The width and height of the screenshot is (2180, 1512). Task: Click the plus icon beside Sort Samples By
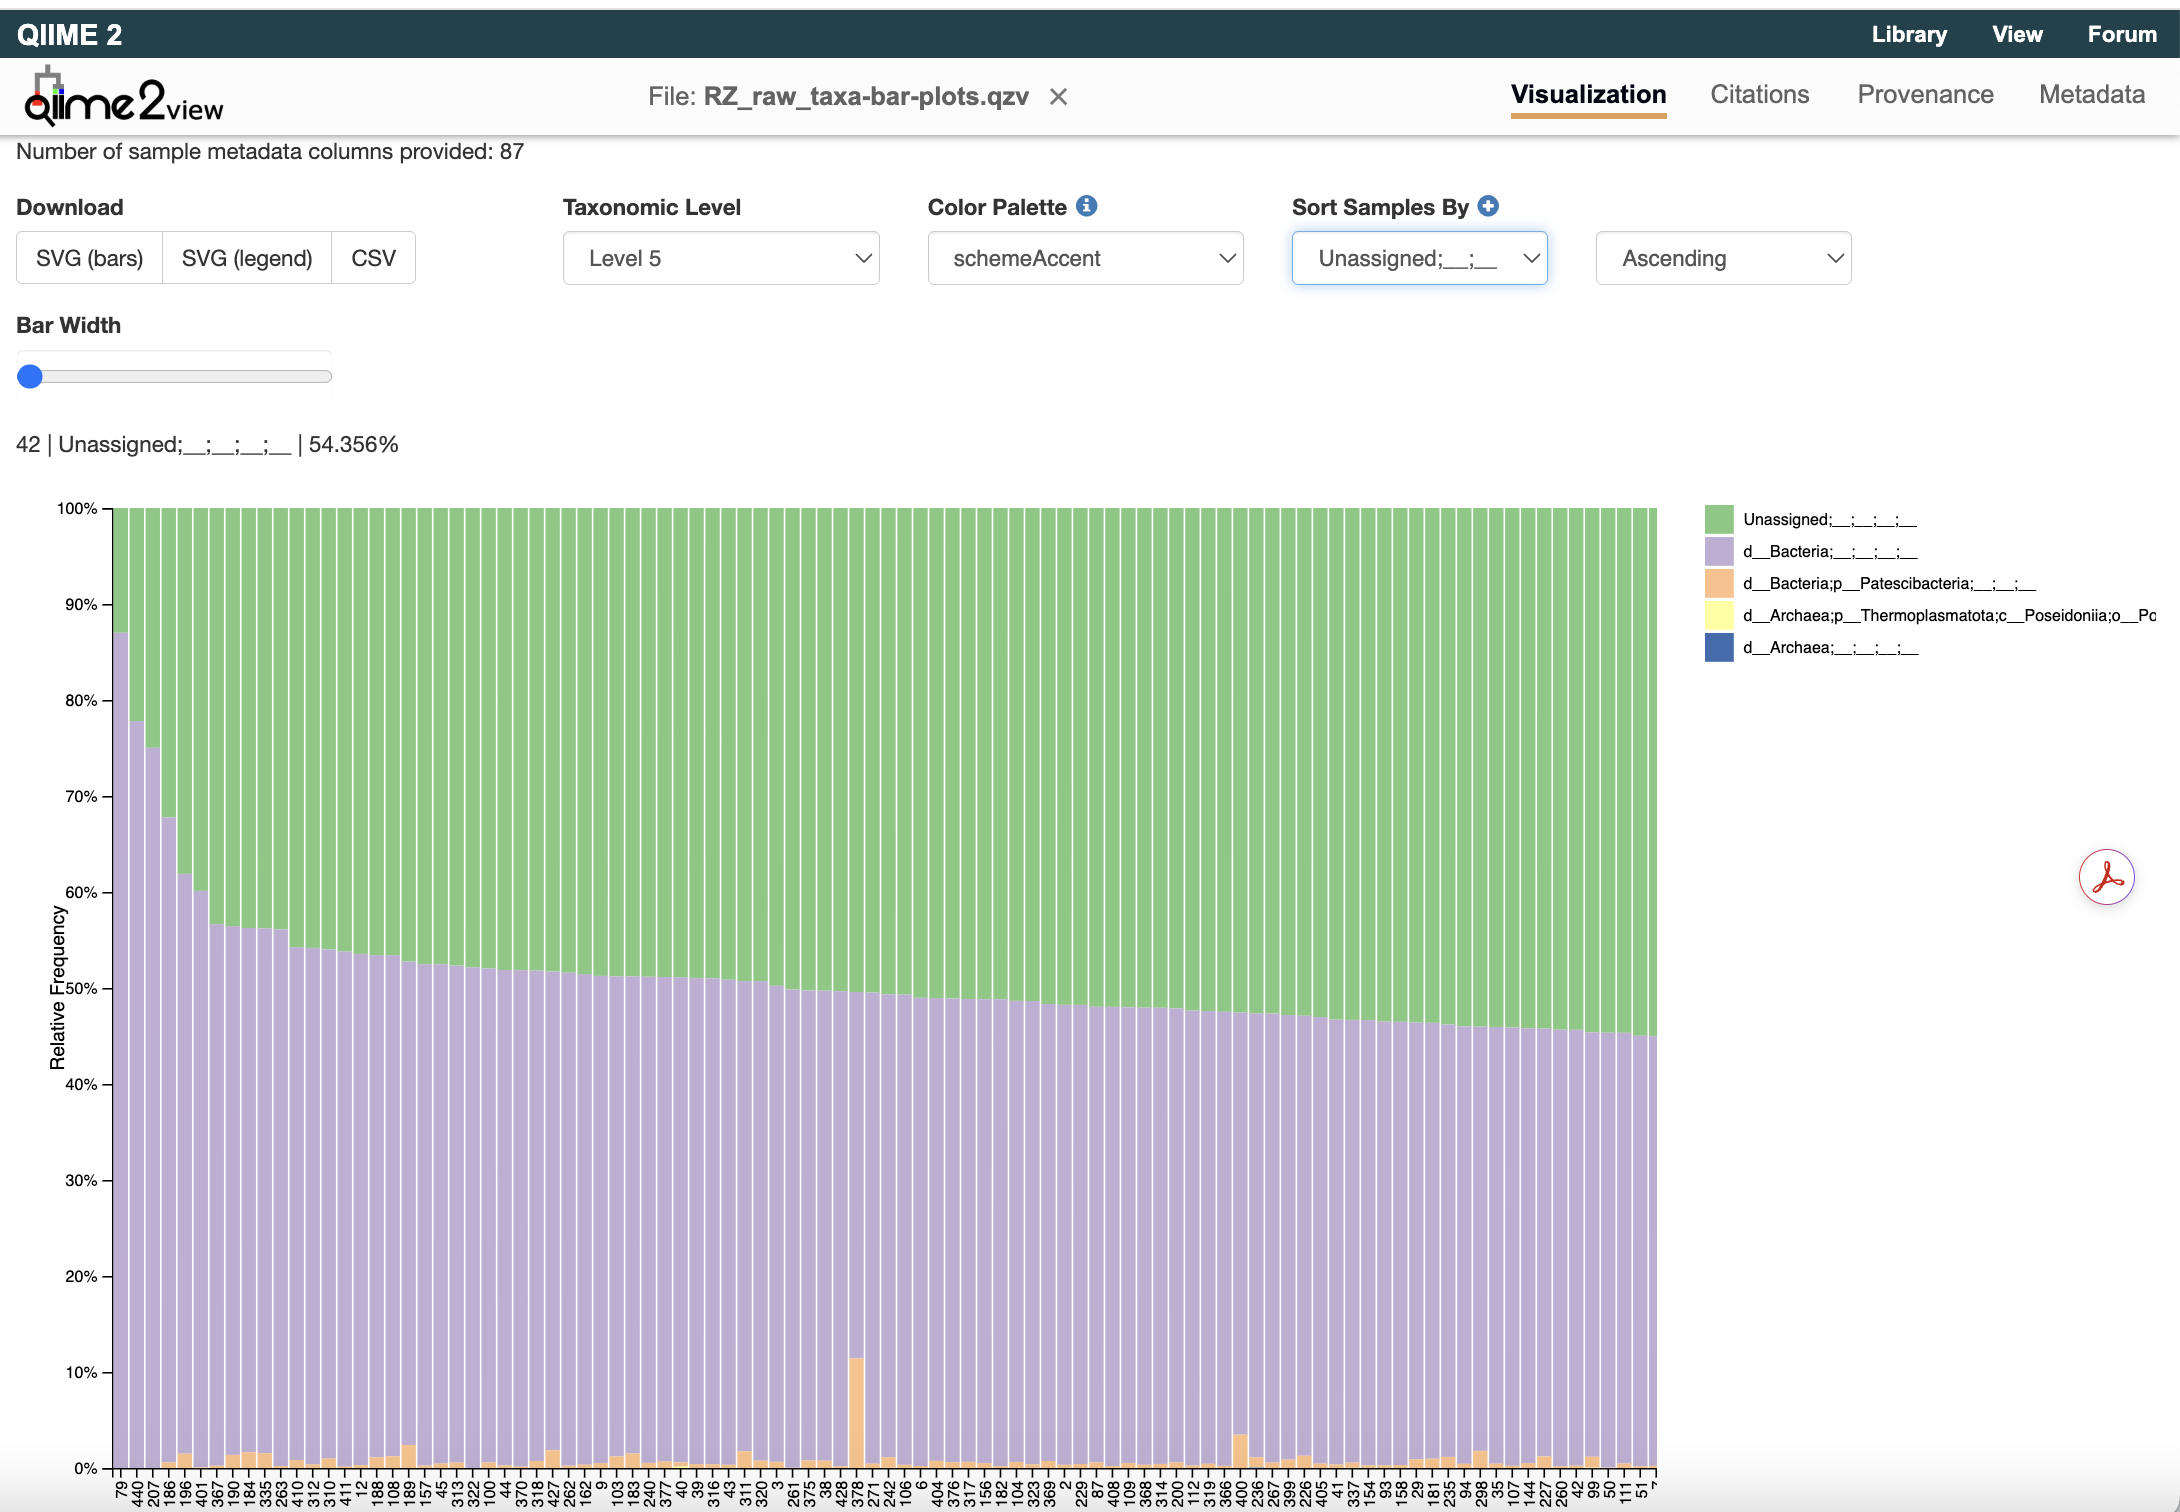[x=1488, y=206]
